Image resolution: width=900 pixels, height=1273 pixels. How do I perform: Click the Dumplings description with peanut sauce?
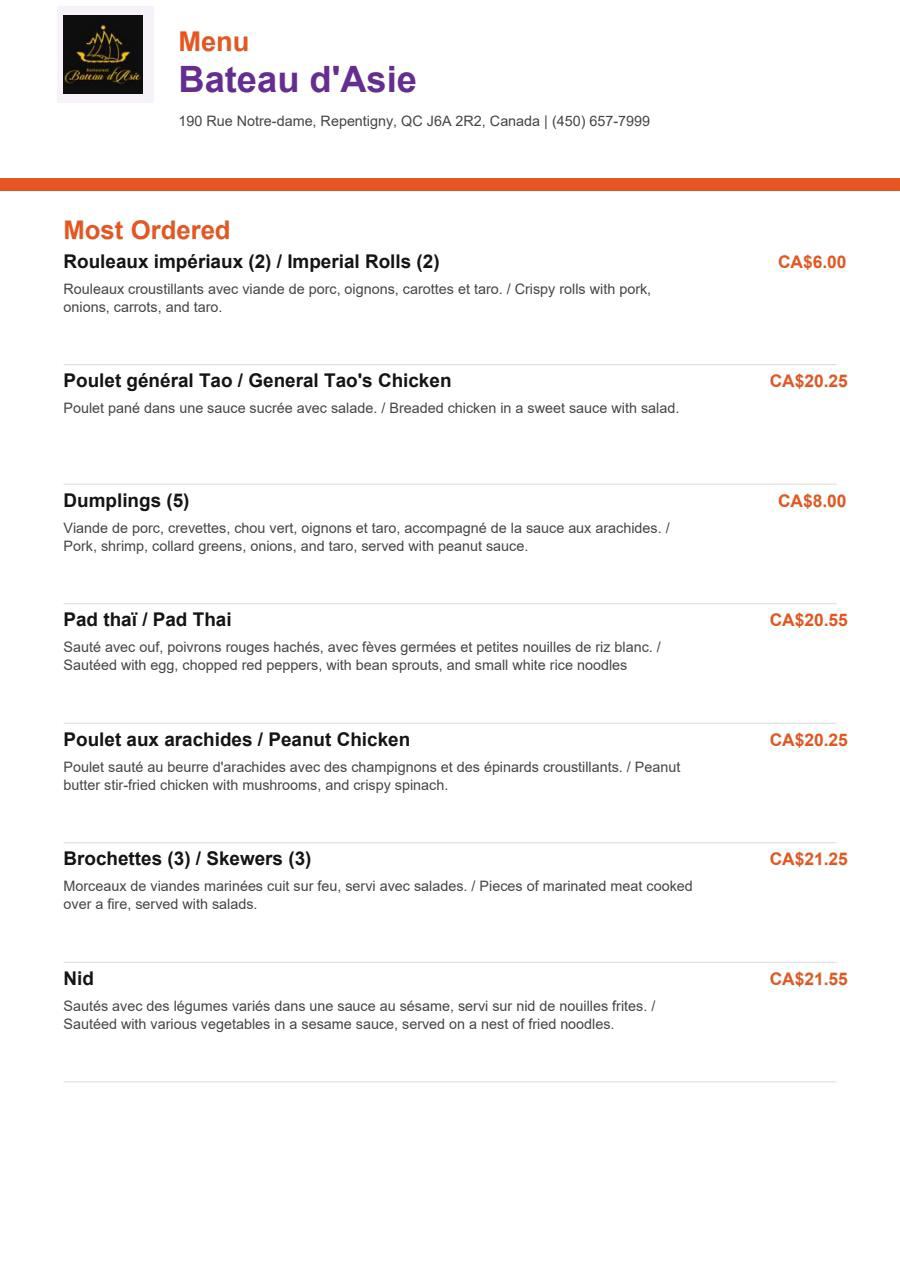tap(366, 537)
